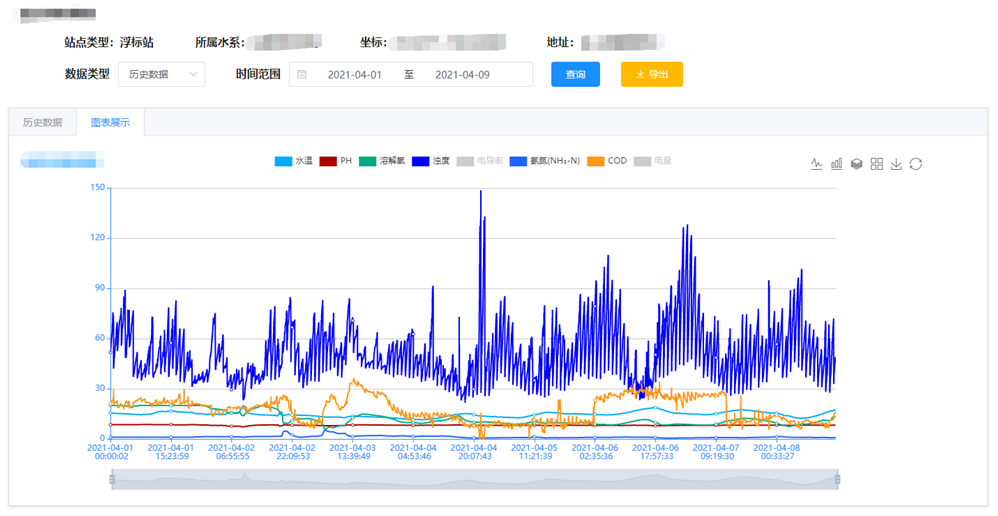
Task: Click the blue 查询 button
Action: pos(575,75)
